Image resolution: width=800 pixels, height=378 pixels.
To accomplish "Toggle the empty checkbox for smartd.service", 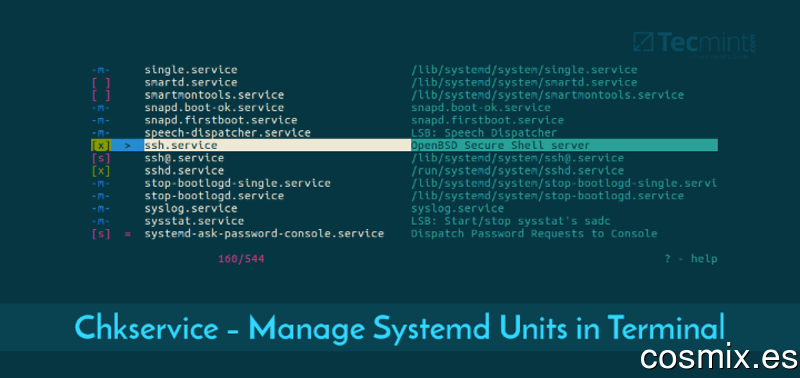I will pos(101,83).
